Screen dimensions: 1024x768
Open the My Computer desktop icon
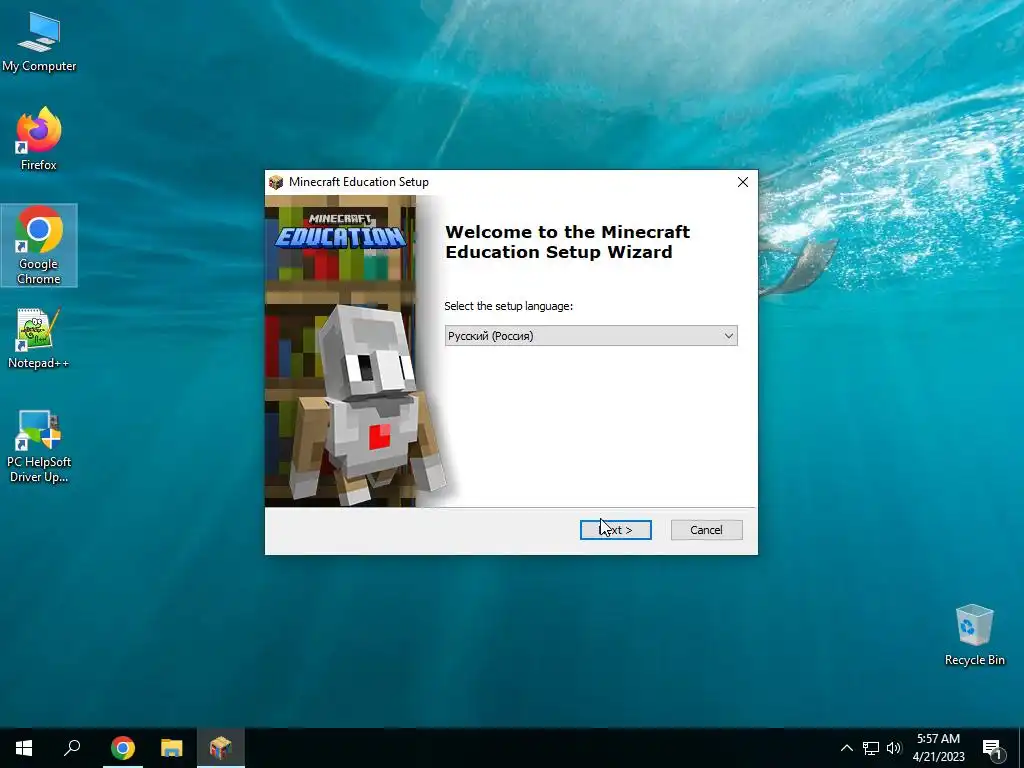(39, 42)
